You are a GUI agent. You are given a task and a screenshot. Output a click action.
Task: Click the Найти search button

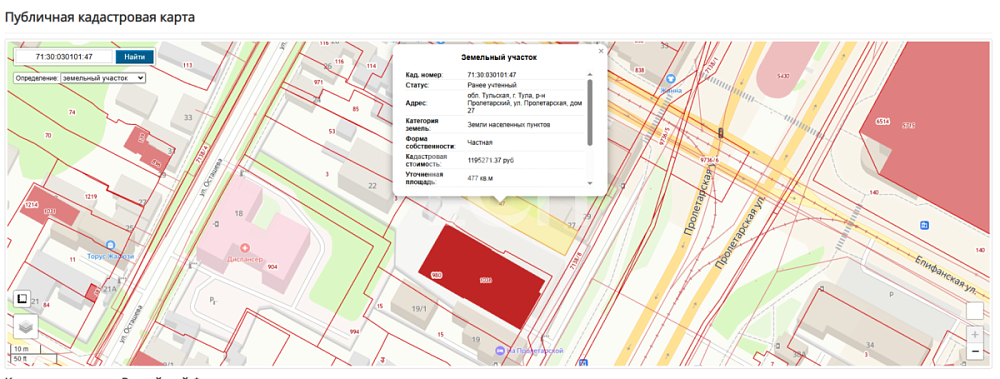(135, 57)
